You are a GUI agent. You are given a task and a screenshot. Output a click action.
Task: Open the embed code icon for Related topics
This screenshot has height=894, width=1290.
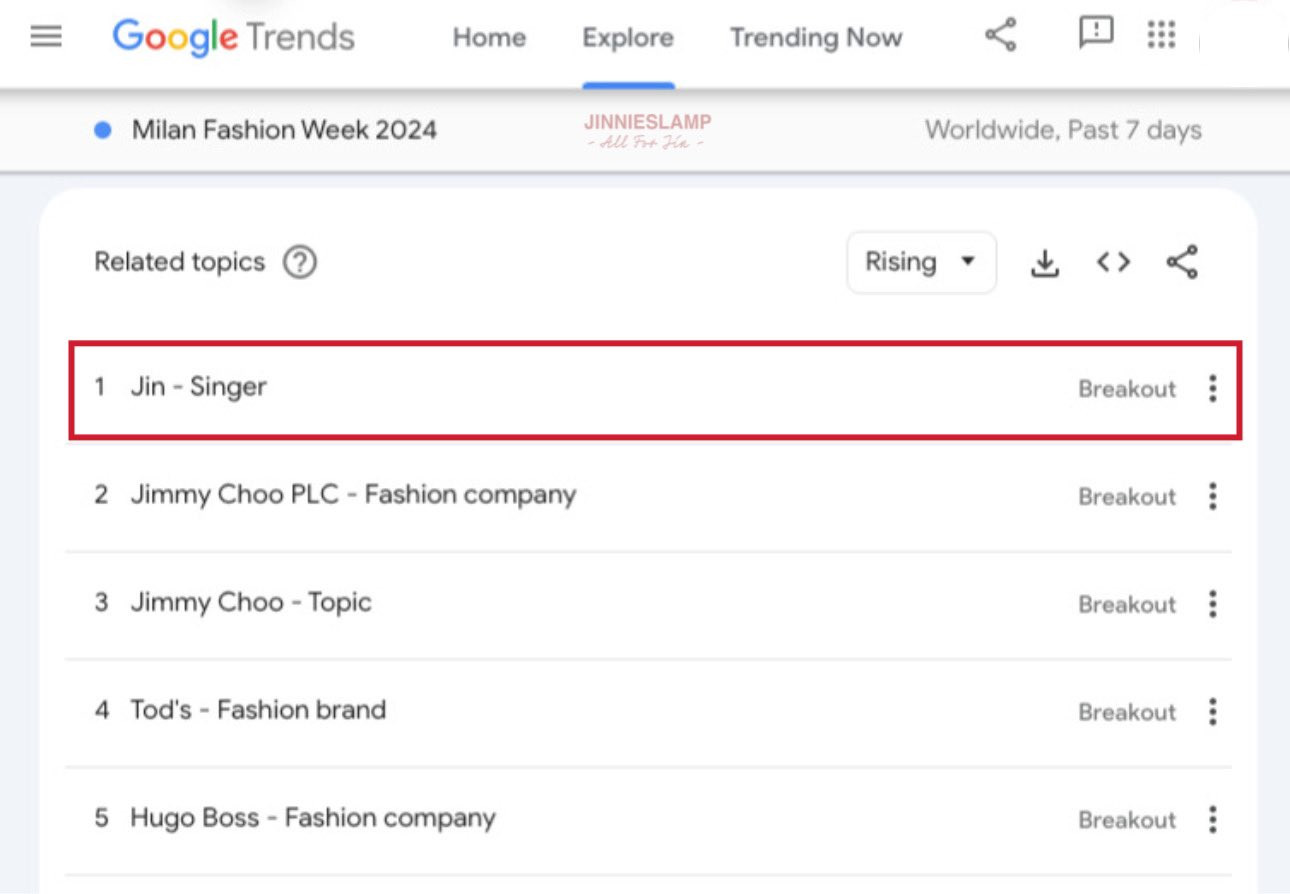tap(1112, 262)
